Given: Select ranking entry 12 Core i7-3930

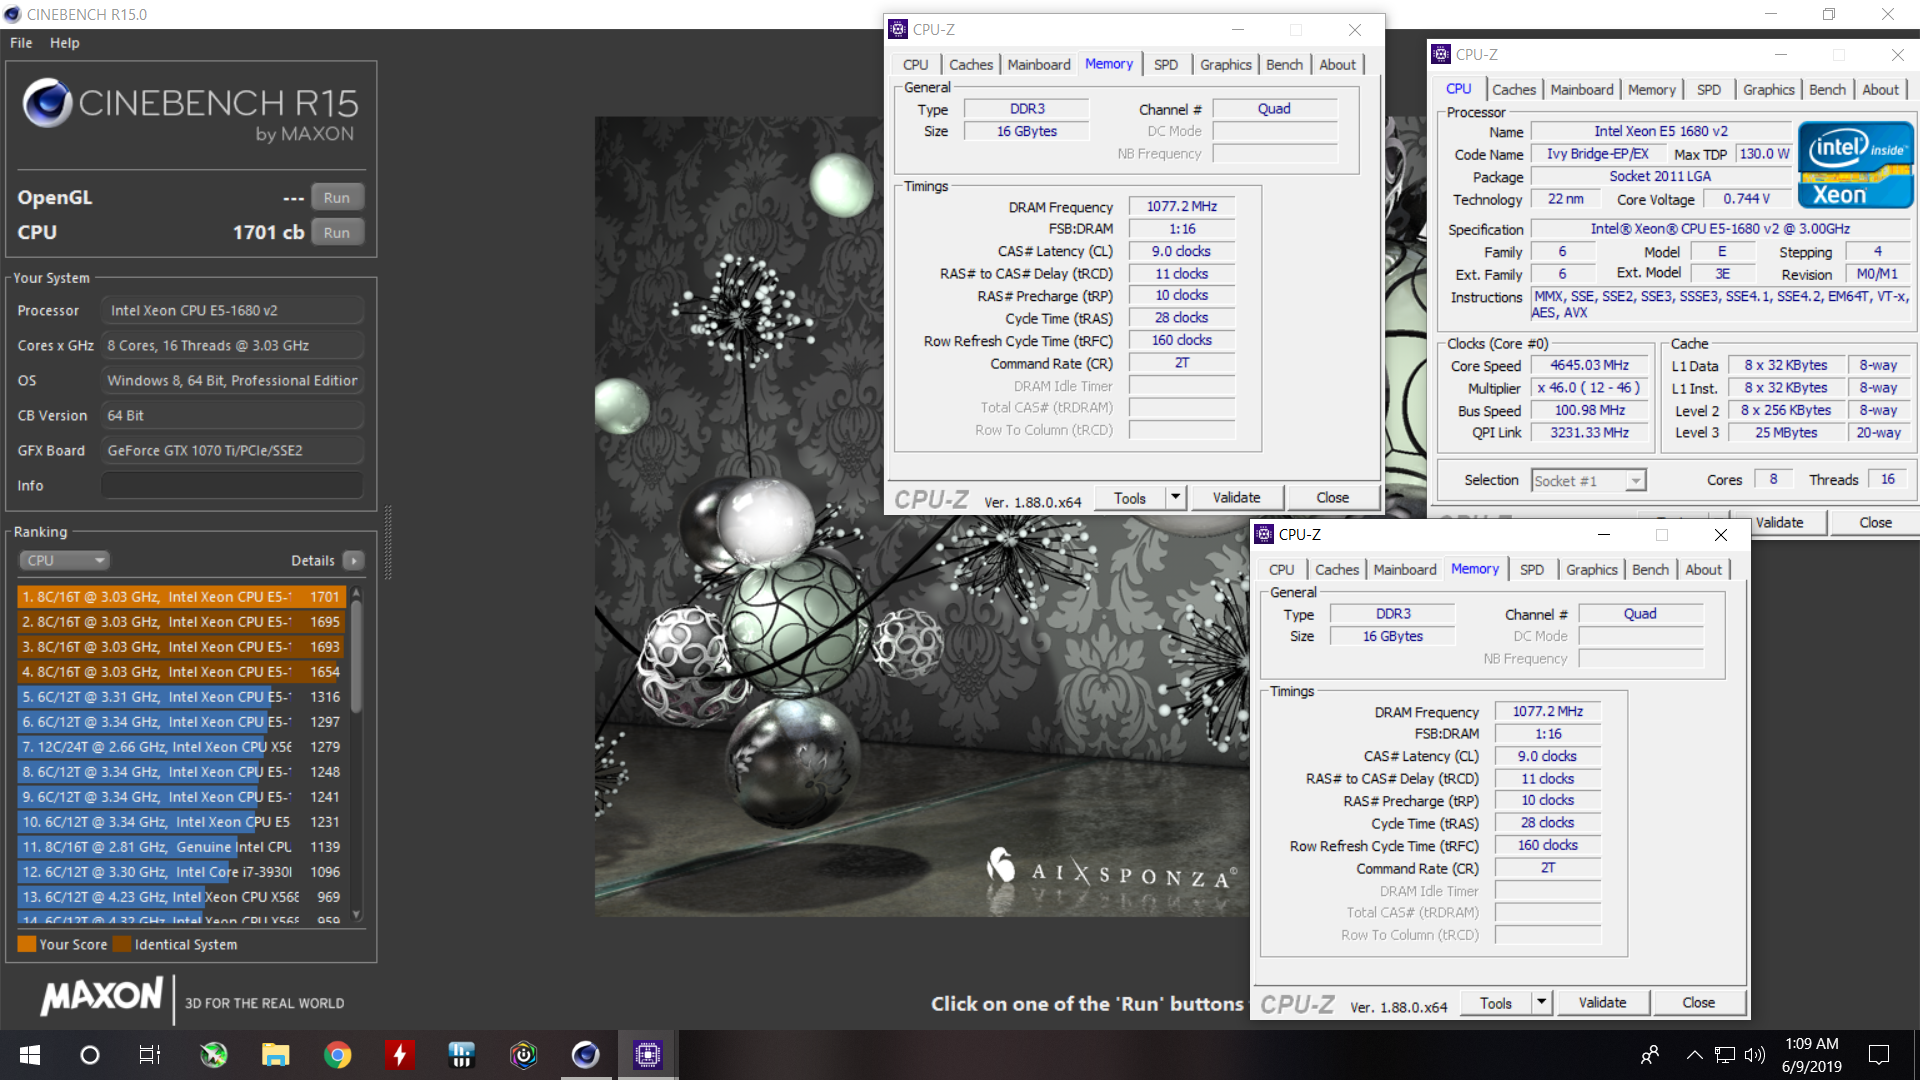Looking at the screenshot, I should tap(181, 872).
